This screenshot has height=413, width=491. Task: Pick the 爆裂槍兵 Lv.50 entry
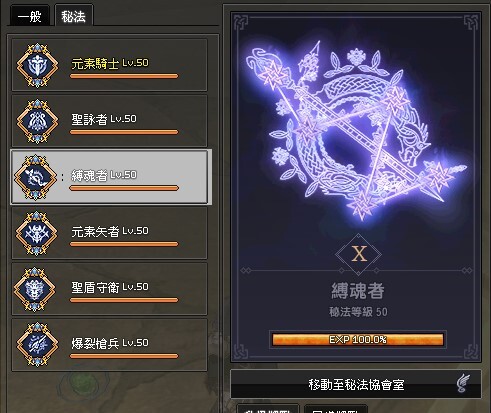pos(109,345)
